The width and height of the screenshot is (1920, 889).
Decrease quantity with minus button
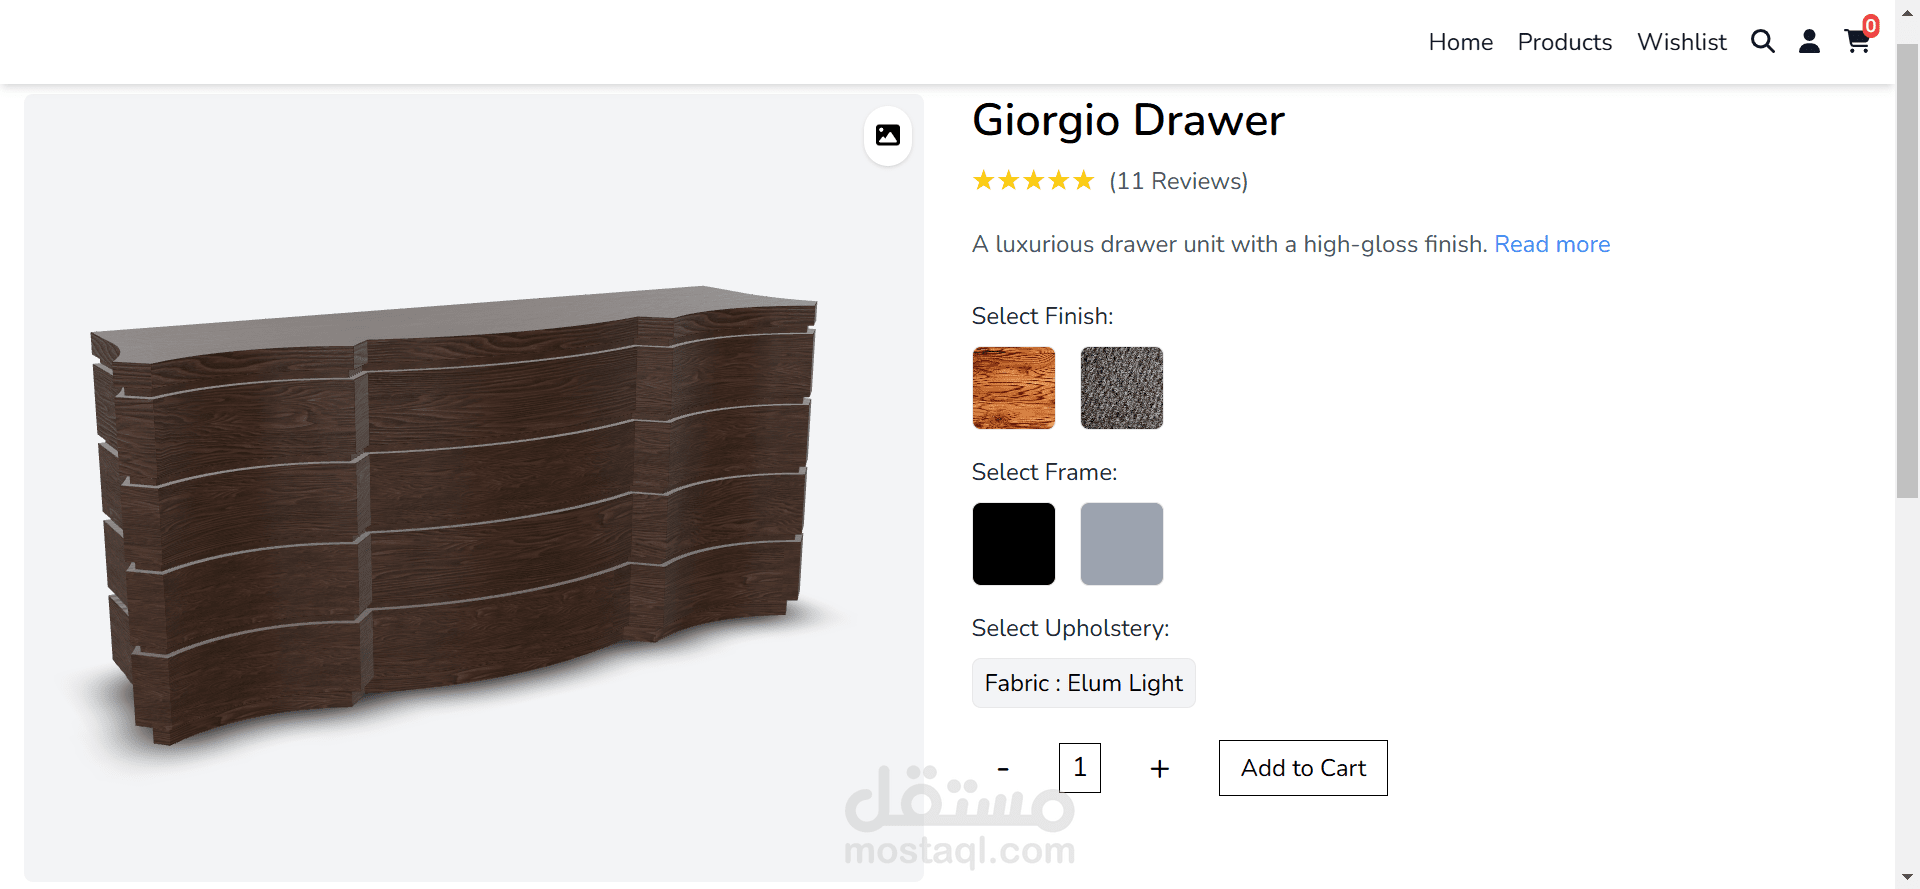1003,768
